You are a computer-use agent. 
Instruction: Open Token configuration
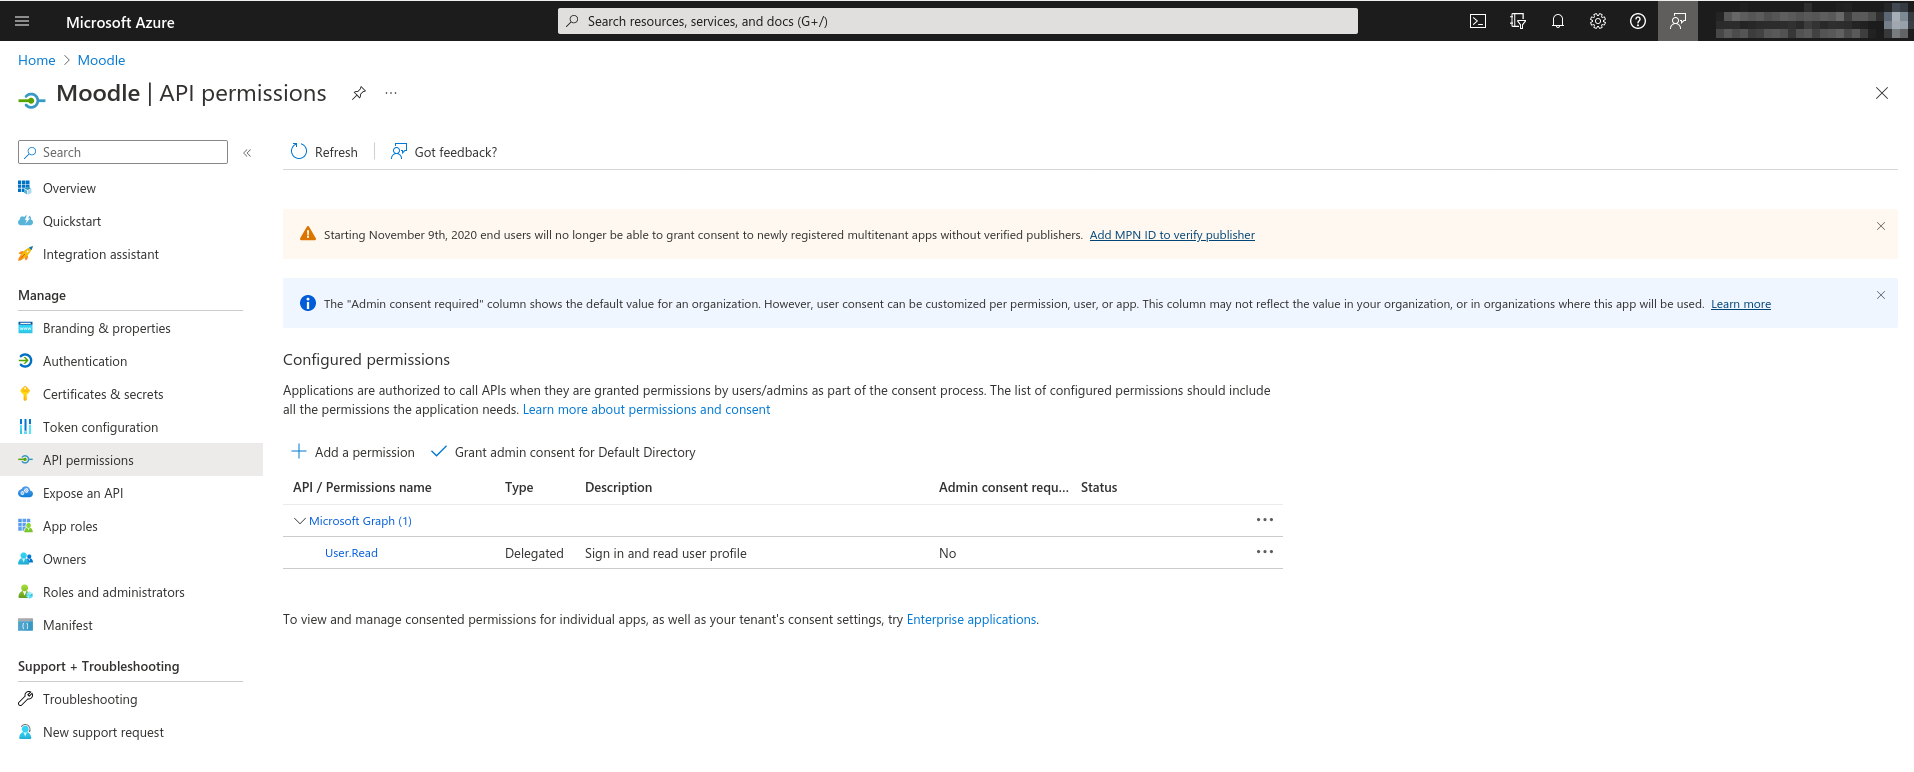[100, 427]
